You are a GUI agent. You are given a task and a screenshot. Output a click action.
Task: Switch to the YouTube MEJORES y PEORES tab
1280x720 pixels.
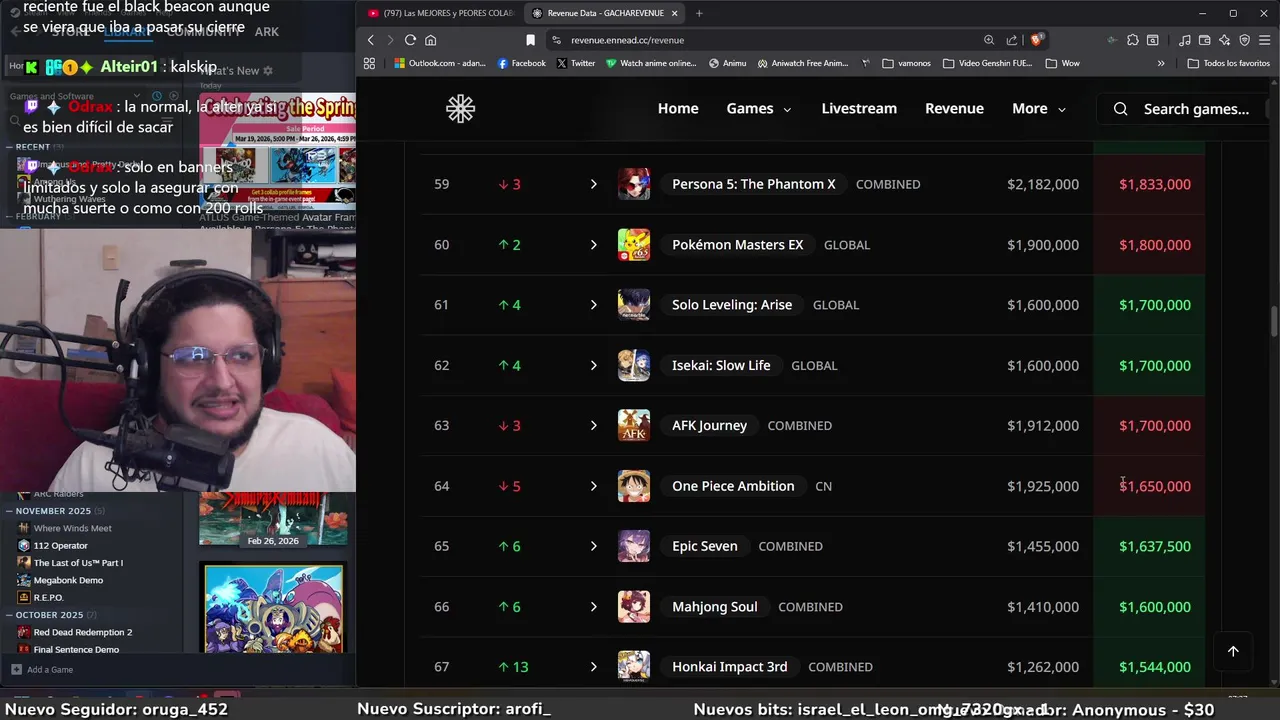click(440, 13)
